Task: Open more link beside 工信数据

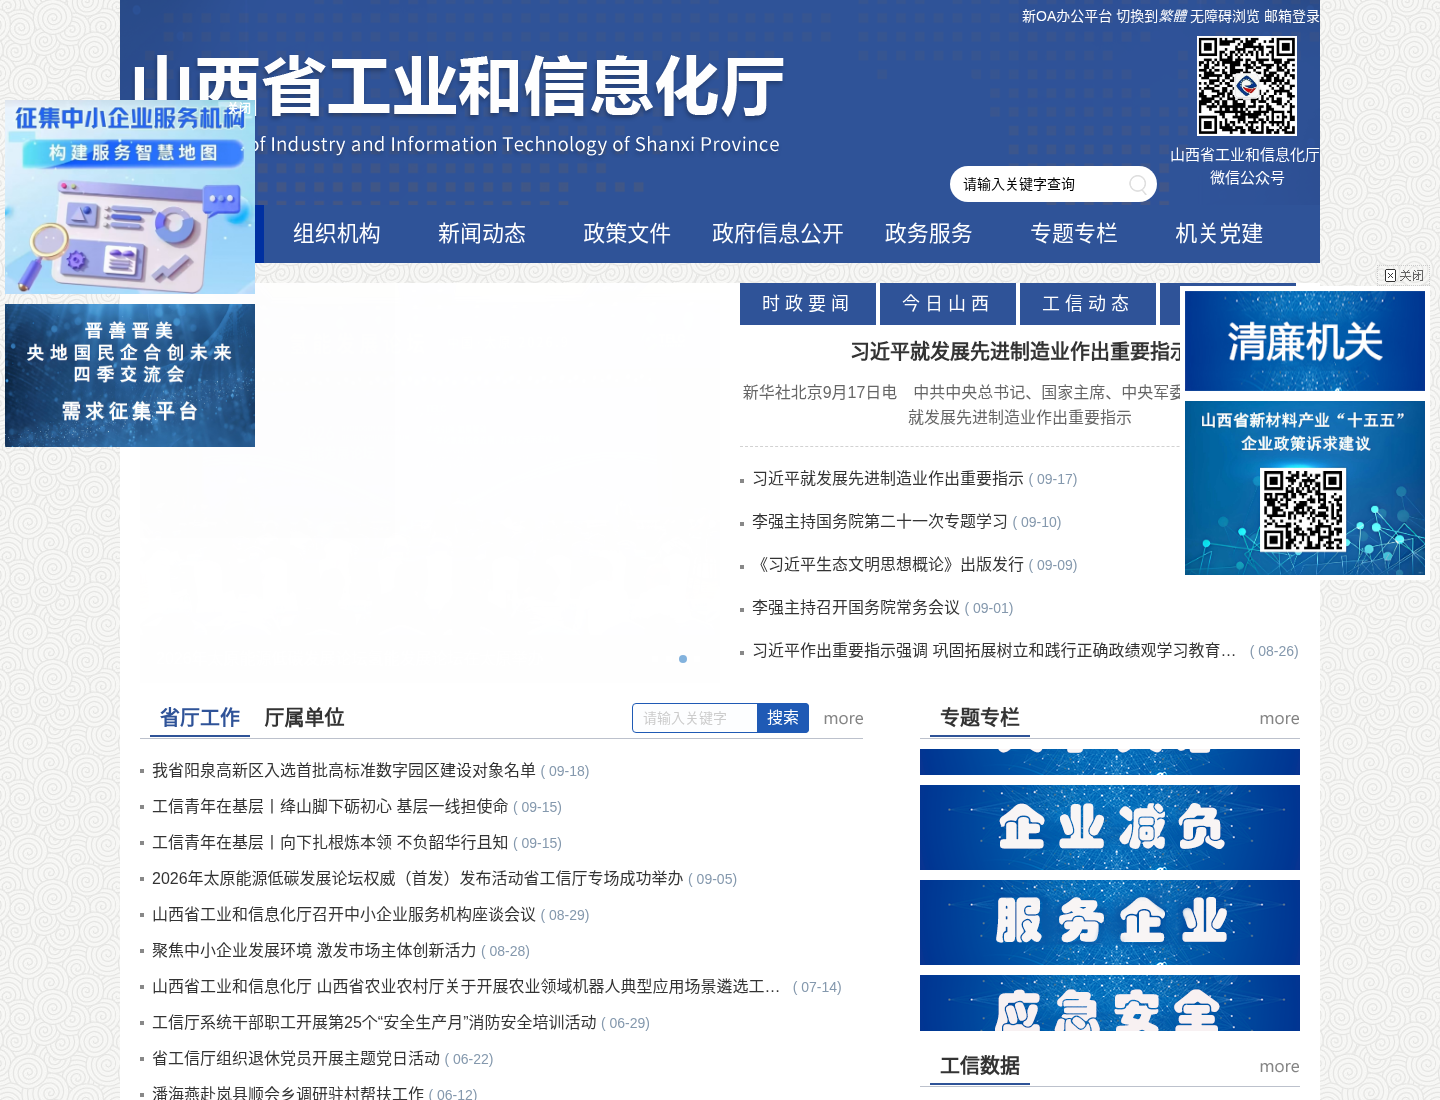Action: pos(1279,1067)
